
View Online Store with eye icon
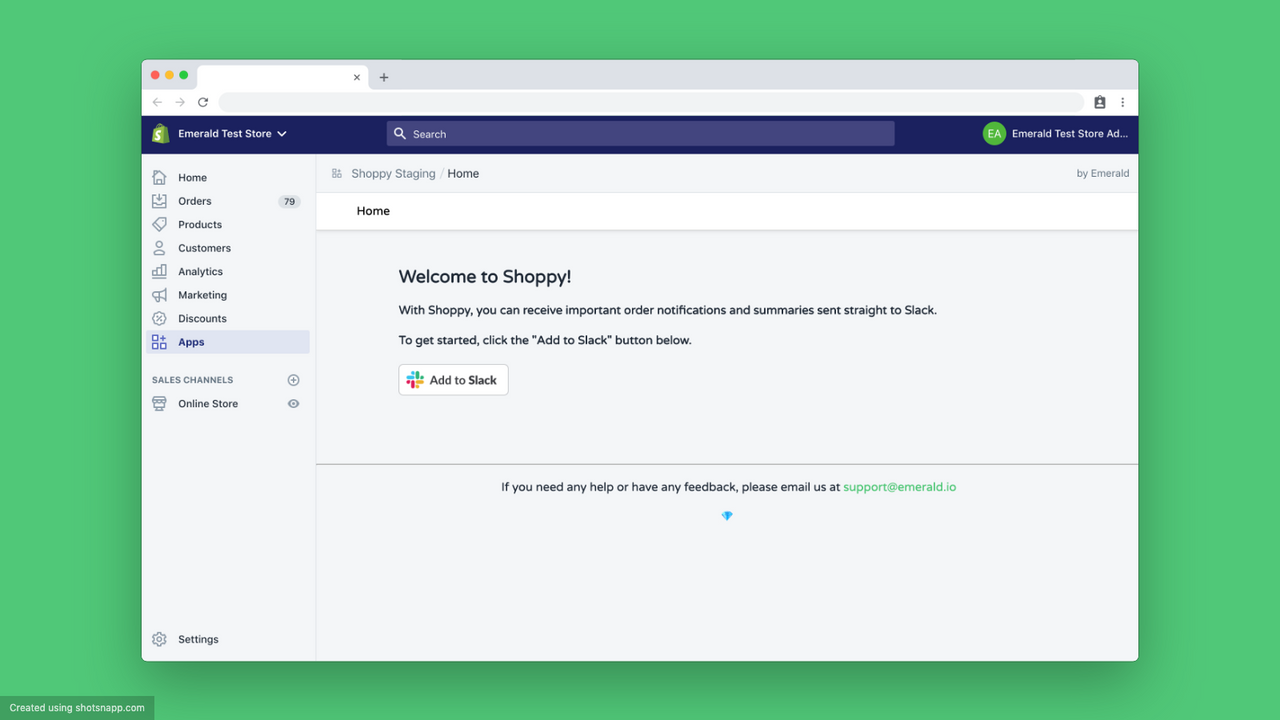coord(293,404)
